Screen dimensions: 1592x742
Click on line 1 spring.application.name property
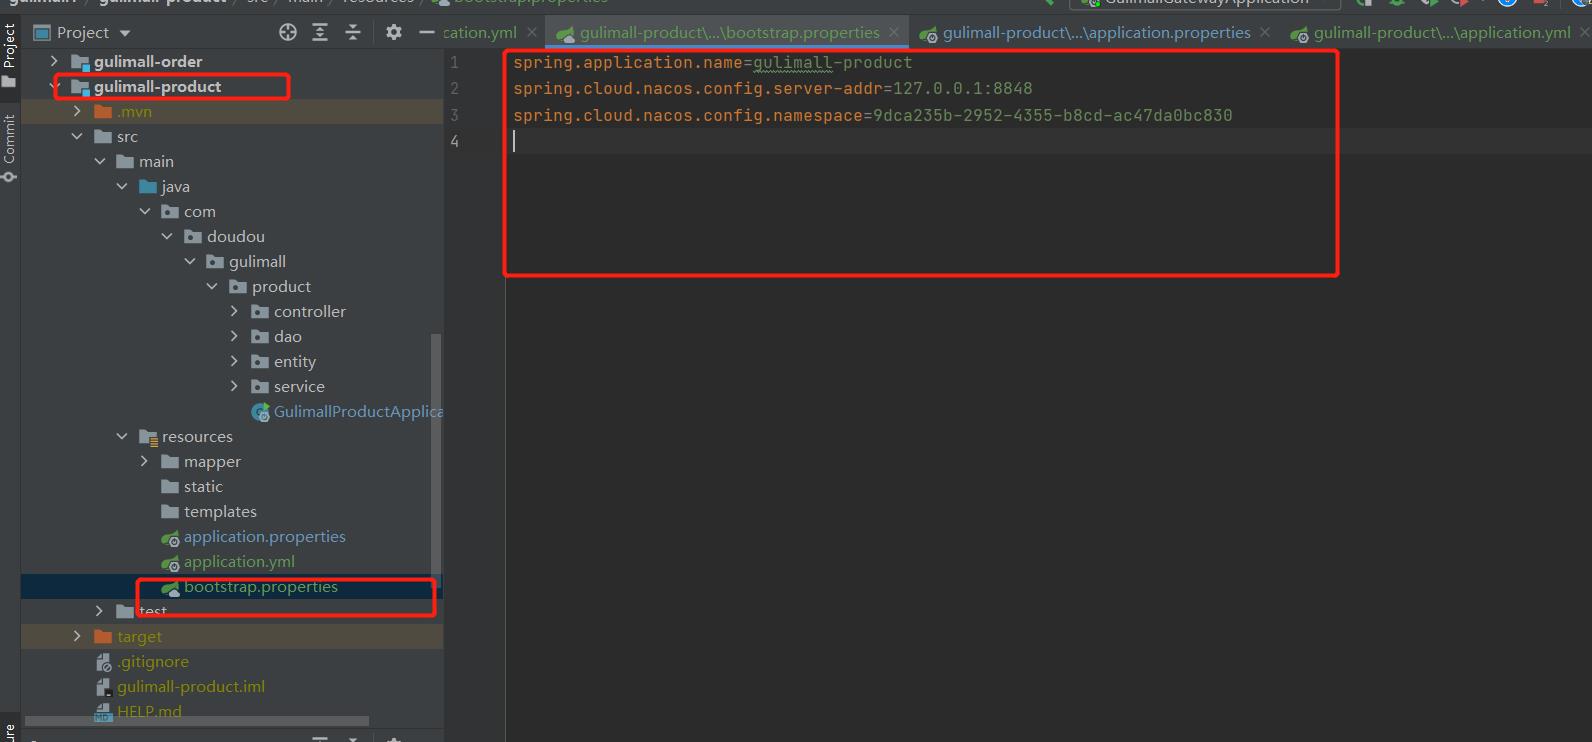628,63
